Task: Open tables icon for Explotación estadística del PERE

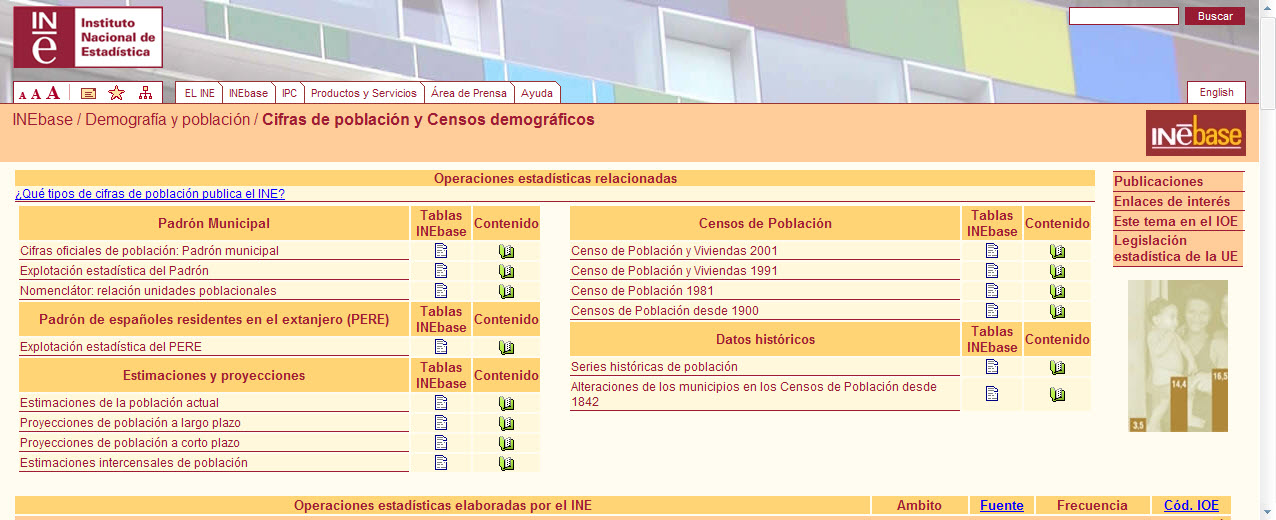Action: point(441,347)
